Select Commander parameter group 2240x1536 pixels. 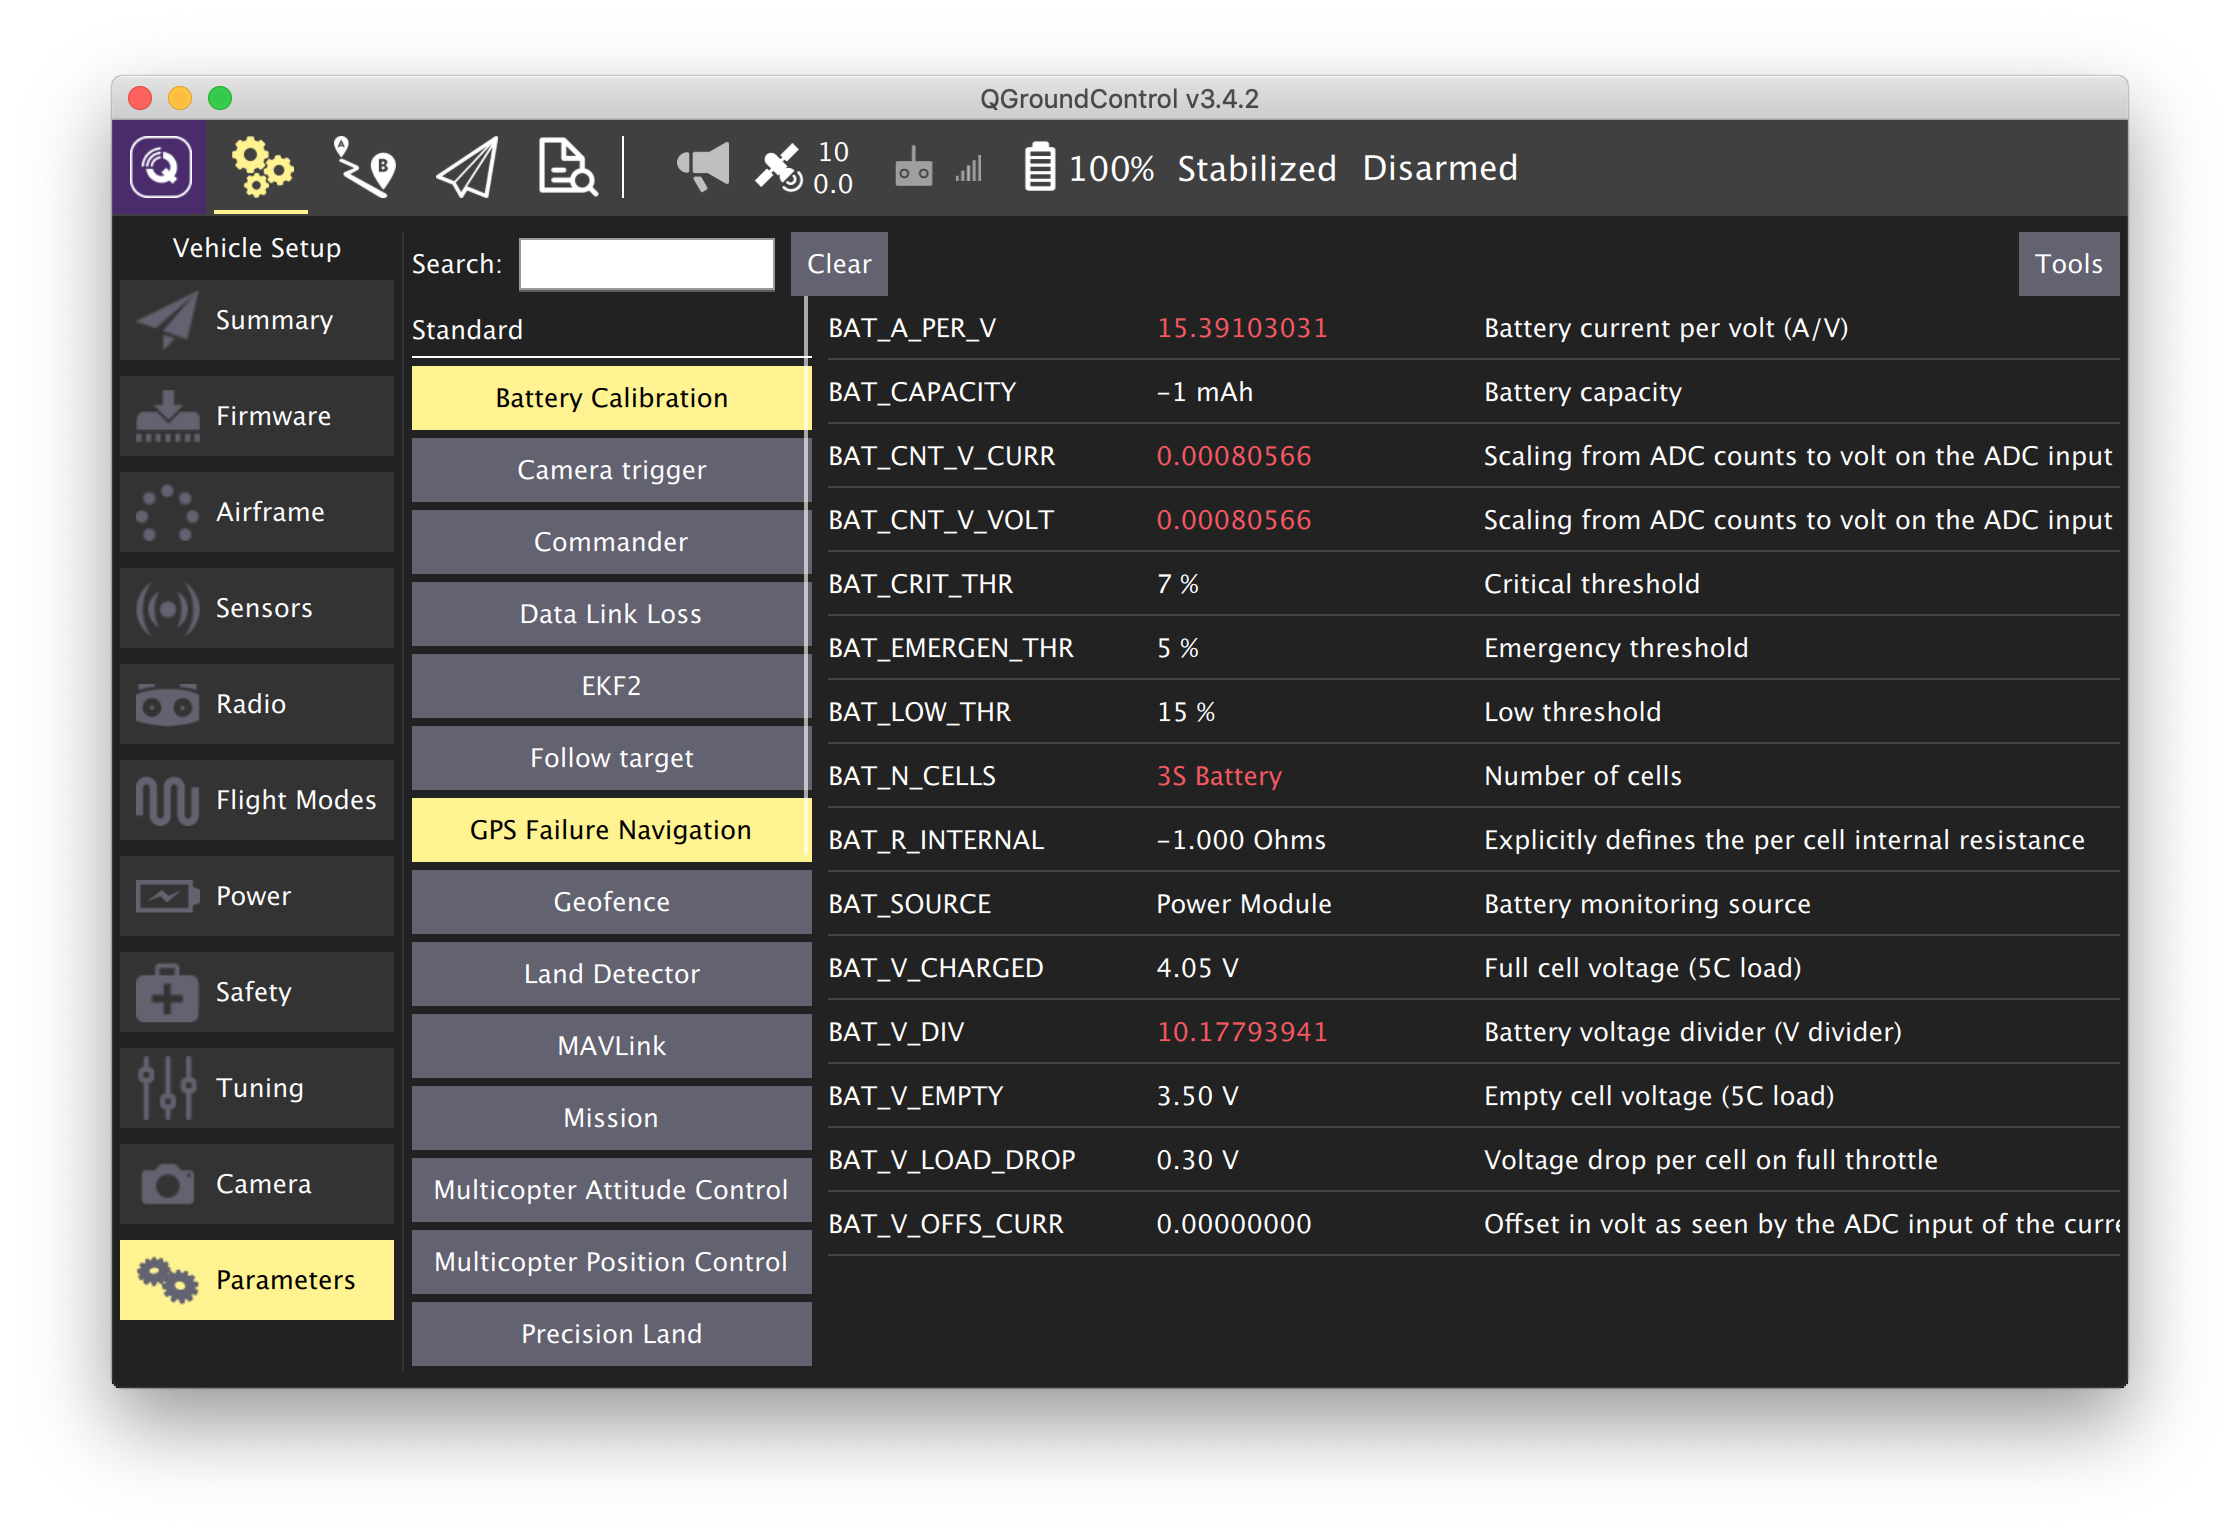coord(611,542)
